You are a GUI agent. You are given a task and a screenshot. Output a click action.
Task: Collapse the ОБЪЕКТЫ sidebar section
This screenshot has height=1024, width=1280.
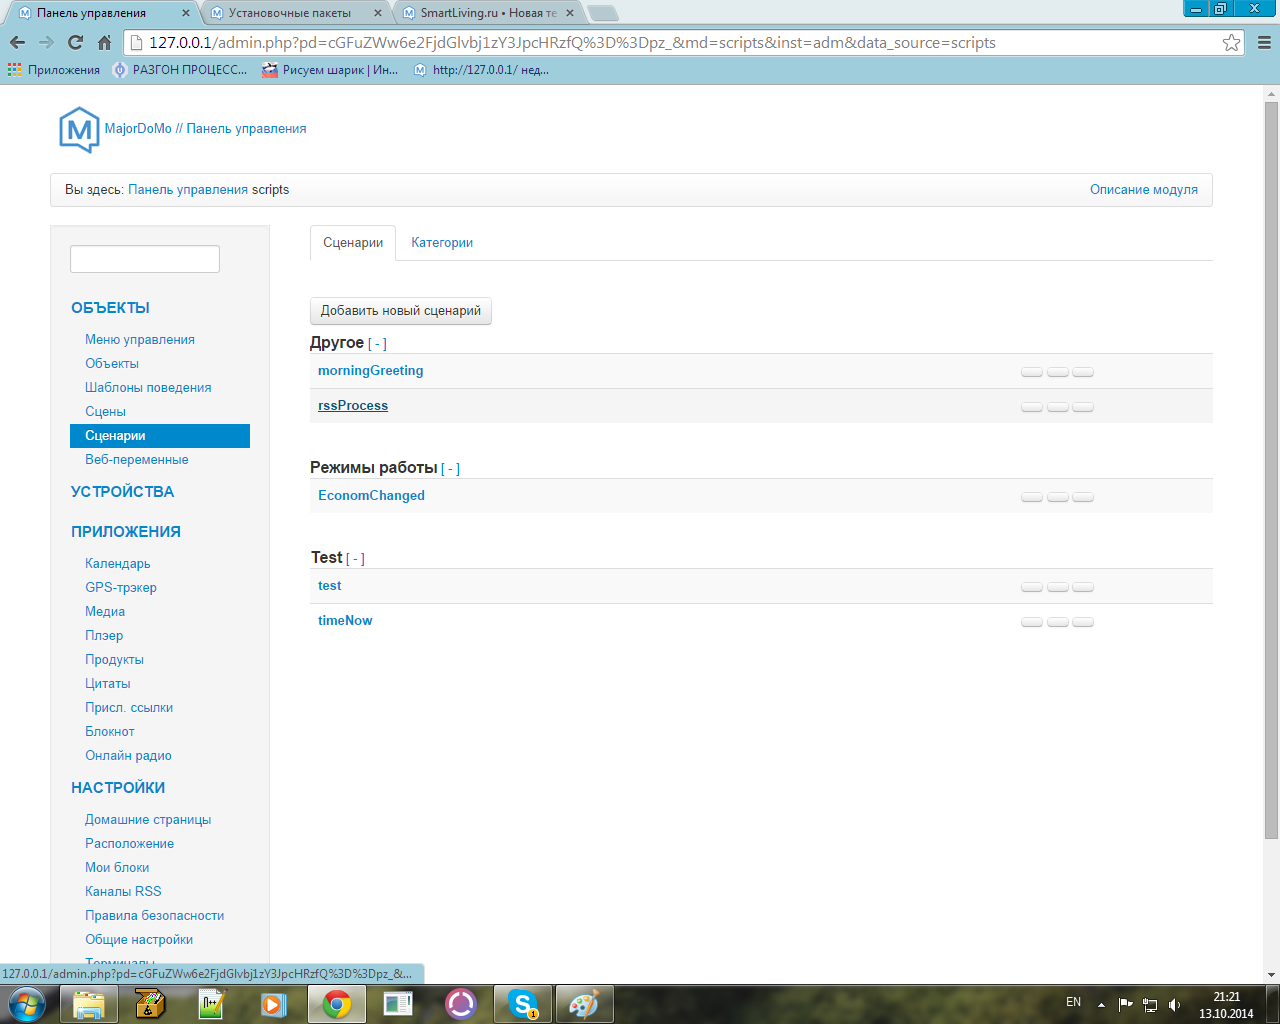(110, 308)
